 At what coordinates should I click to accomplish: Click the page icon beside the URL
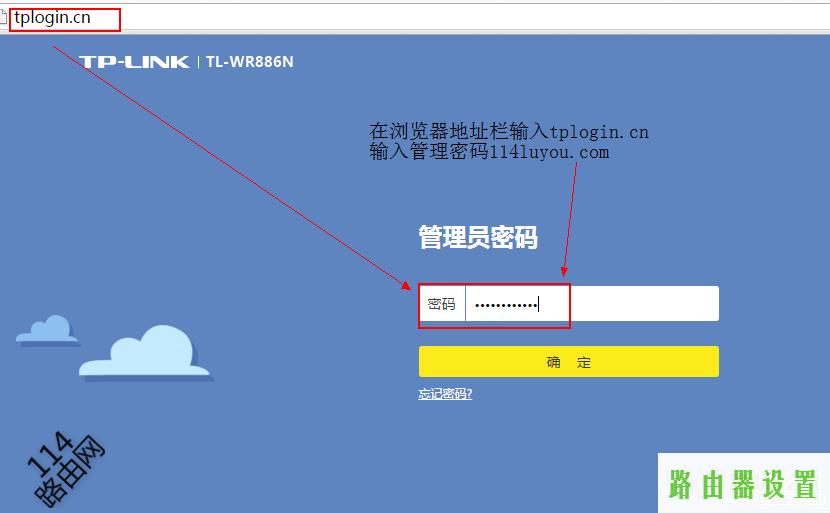coord(3,19)
